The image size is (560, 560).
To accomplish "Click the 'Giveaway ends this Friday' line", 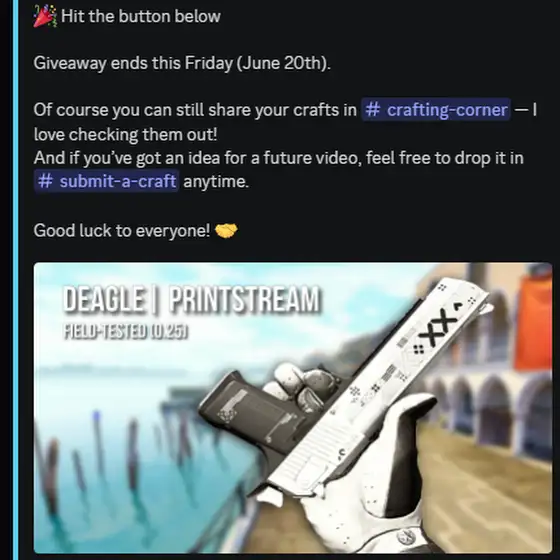I will (182, 63).
